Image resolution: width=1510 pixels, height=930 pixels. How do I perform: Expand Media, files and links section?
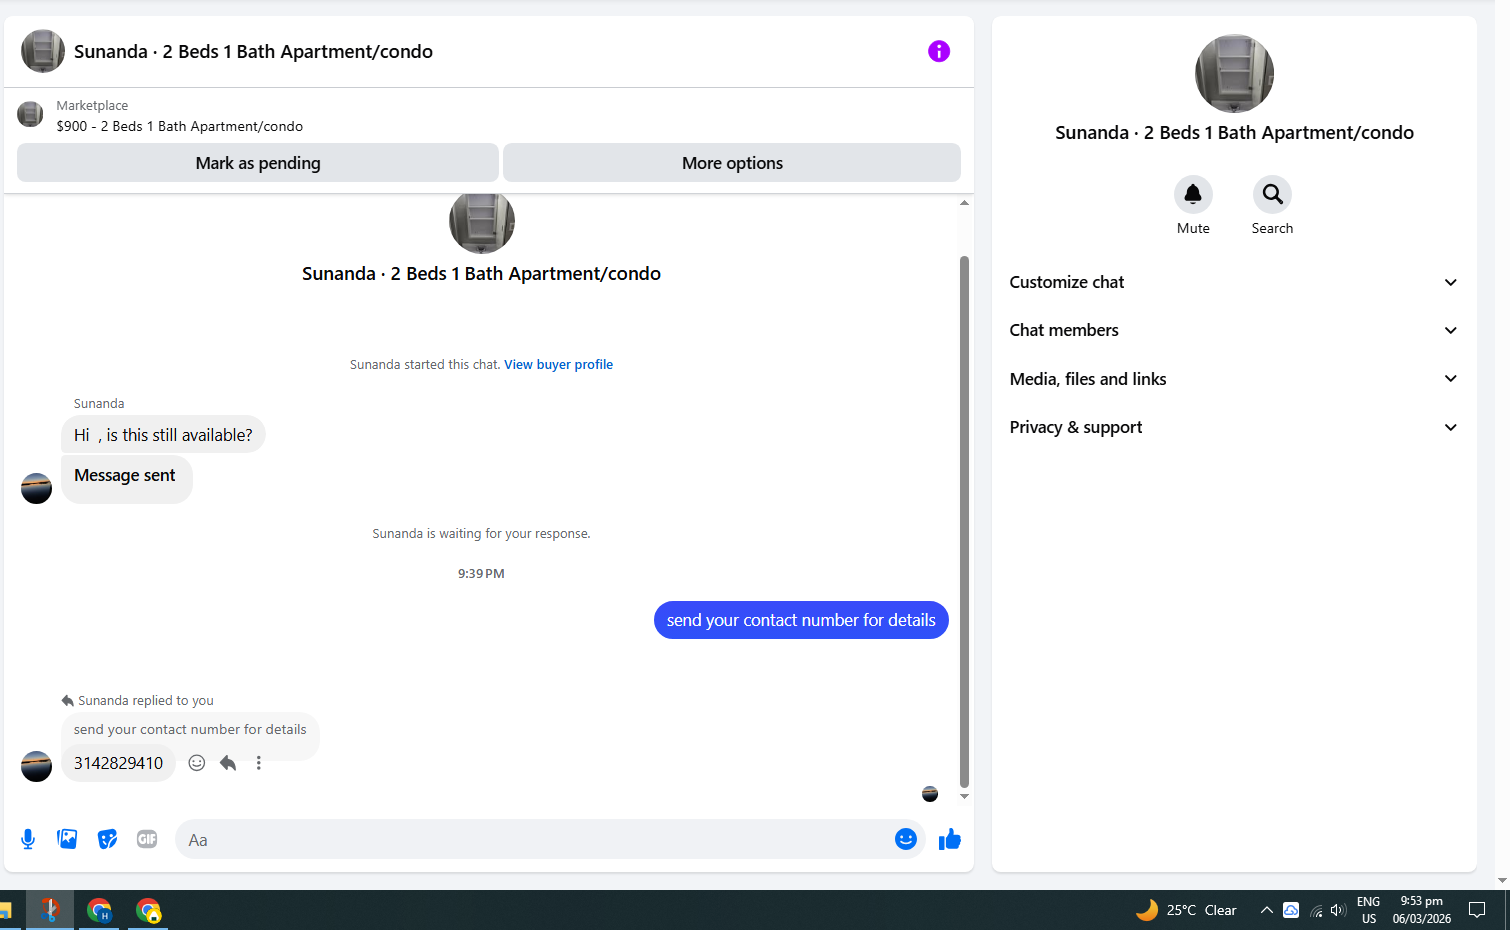pos(1233,379)
